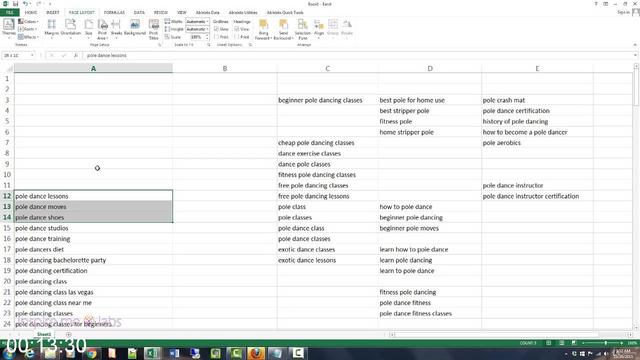Open the Selection Pane
The image size is (640, 360).
302,29
